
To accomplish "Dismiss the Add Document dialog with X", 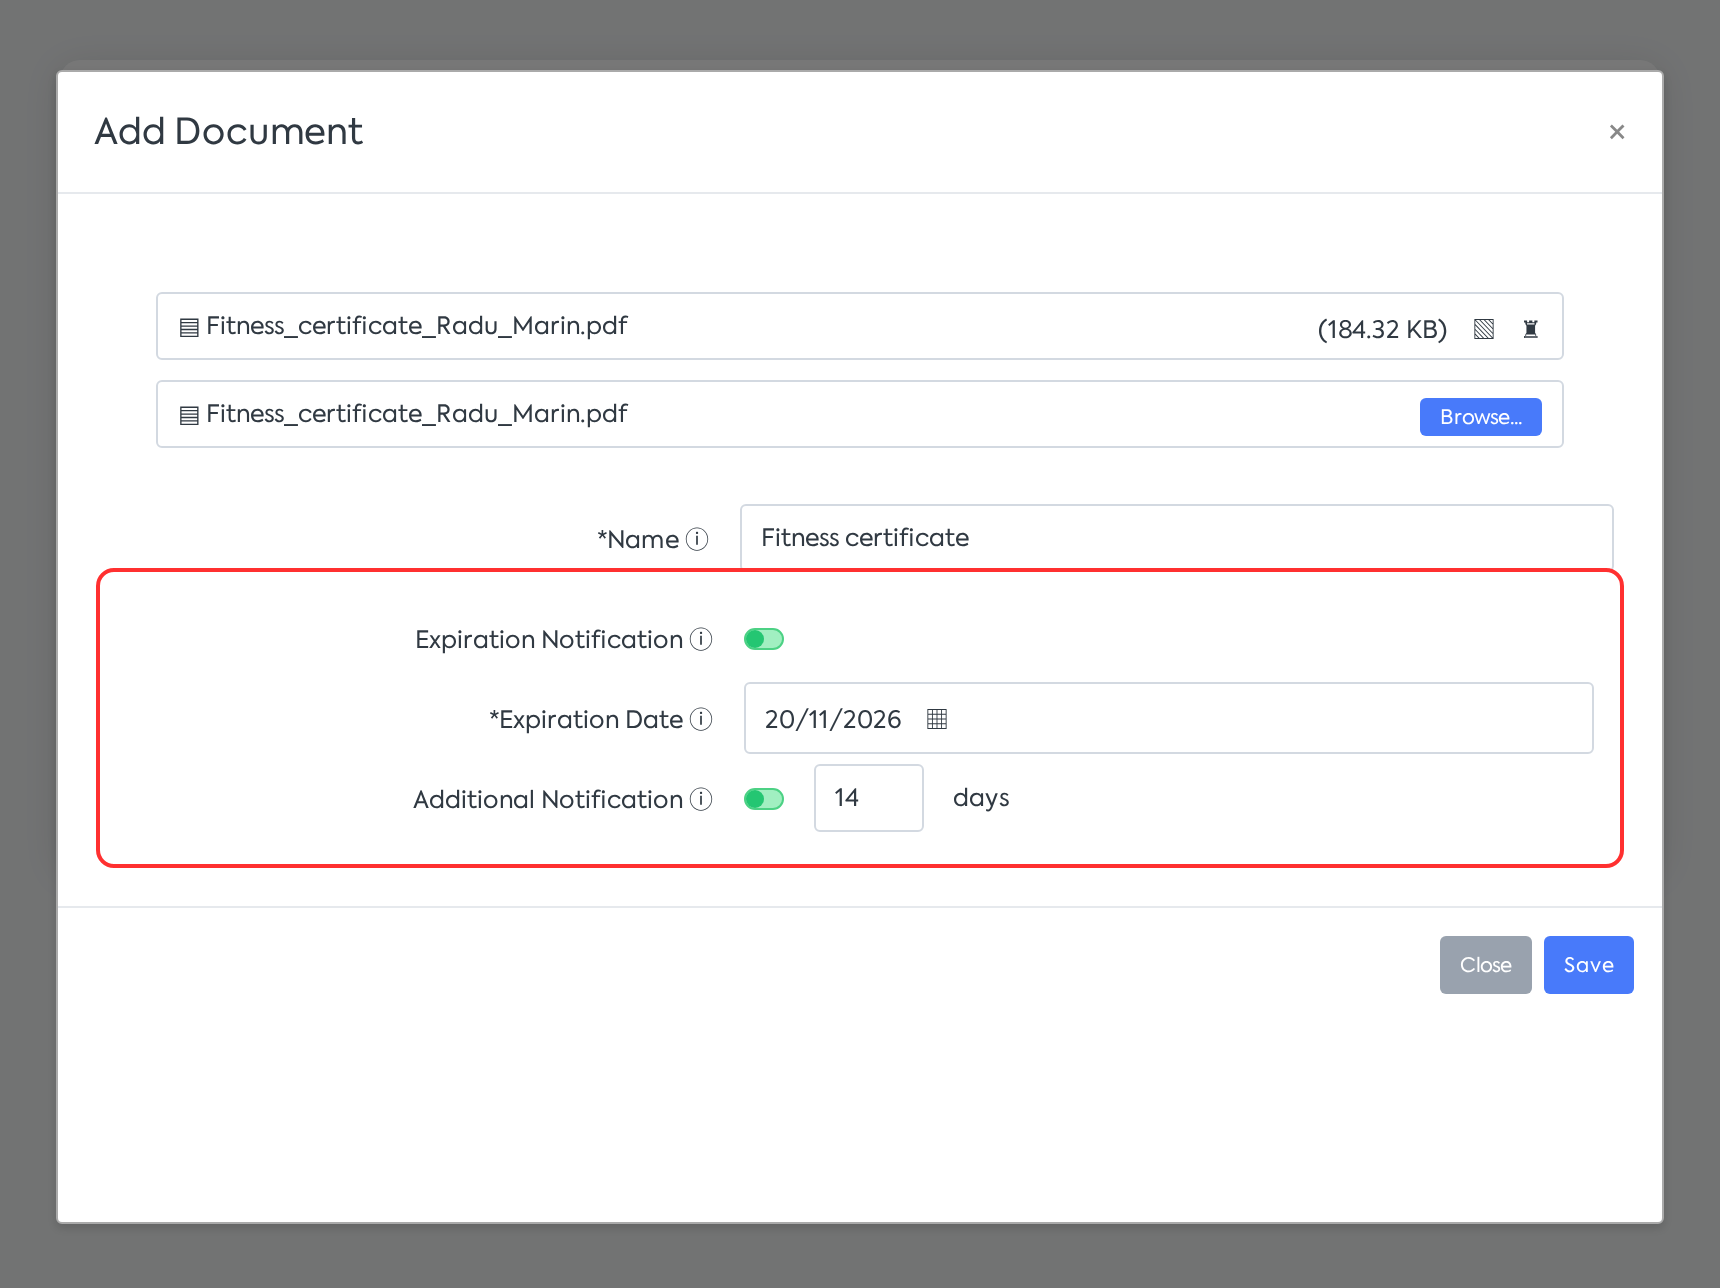I will [x=1617, y=132].
